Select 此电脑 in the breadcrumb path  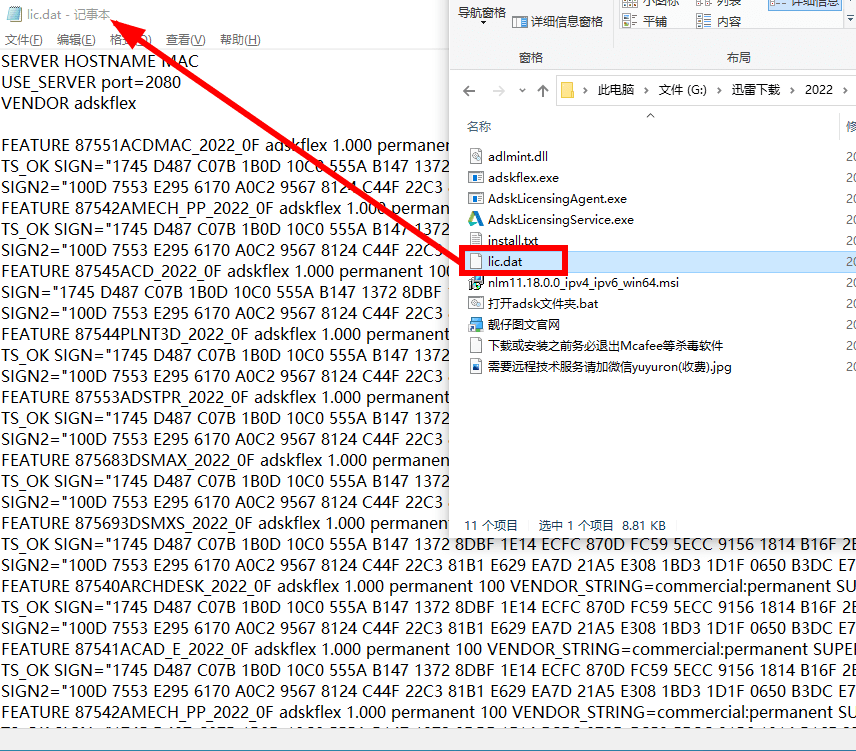(x=616, y=90)
